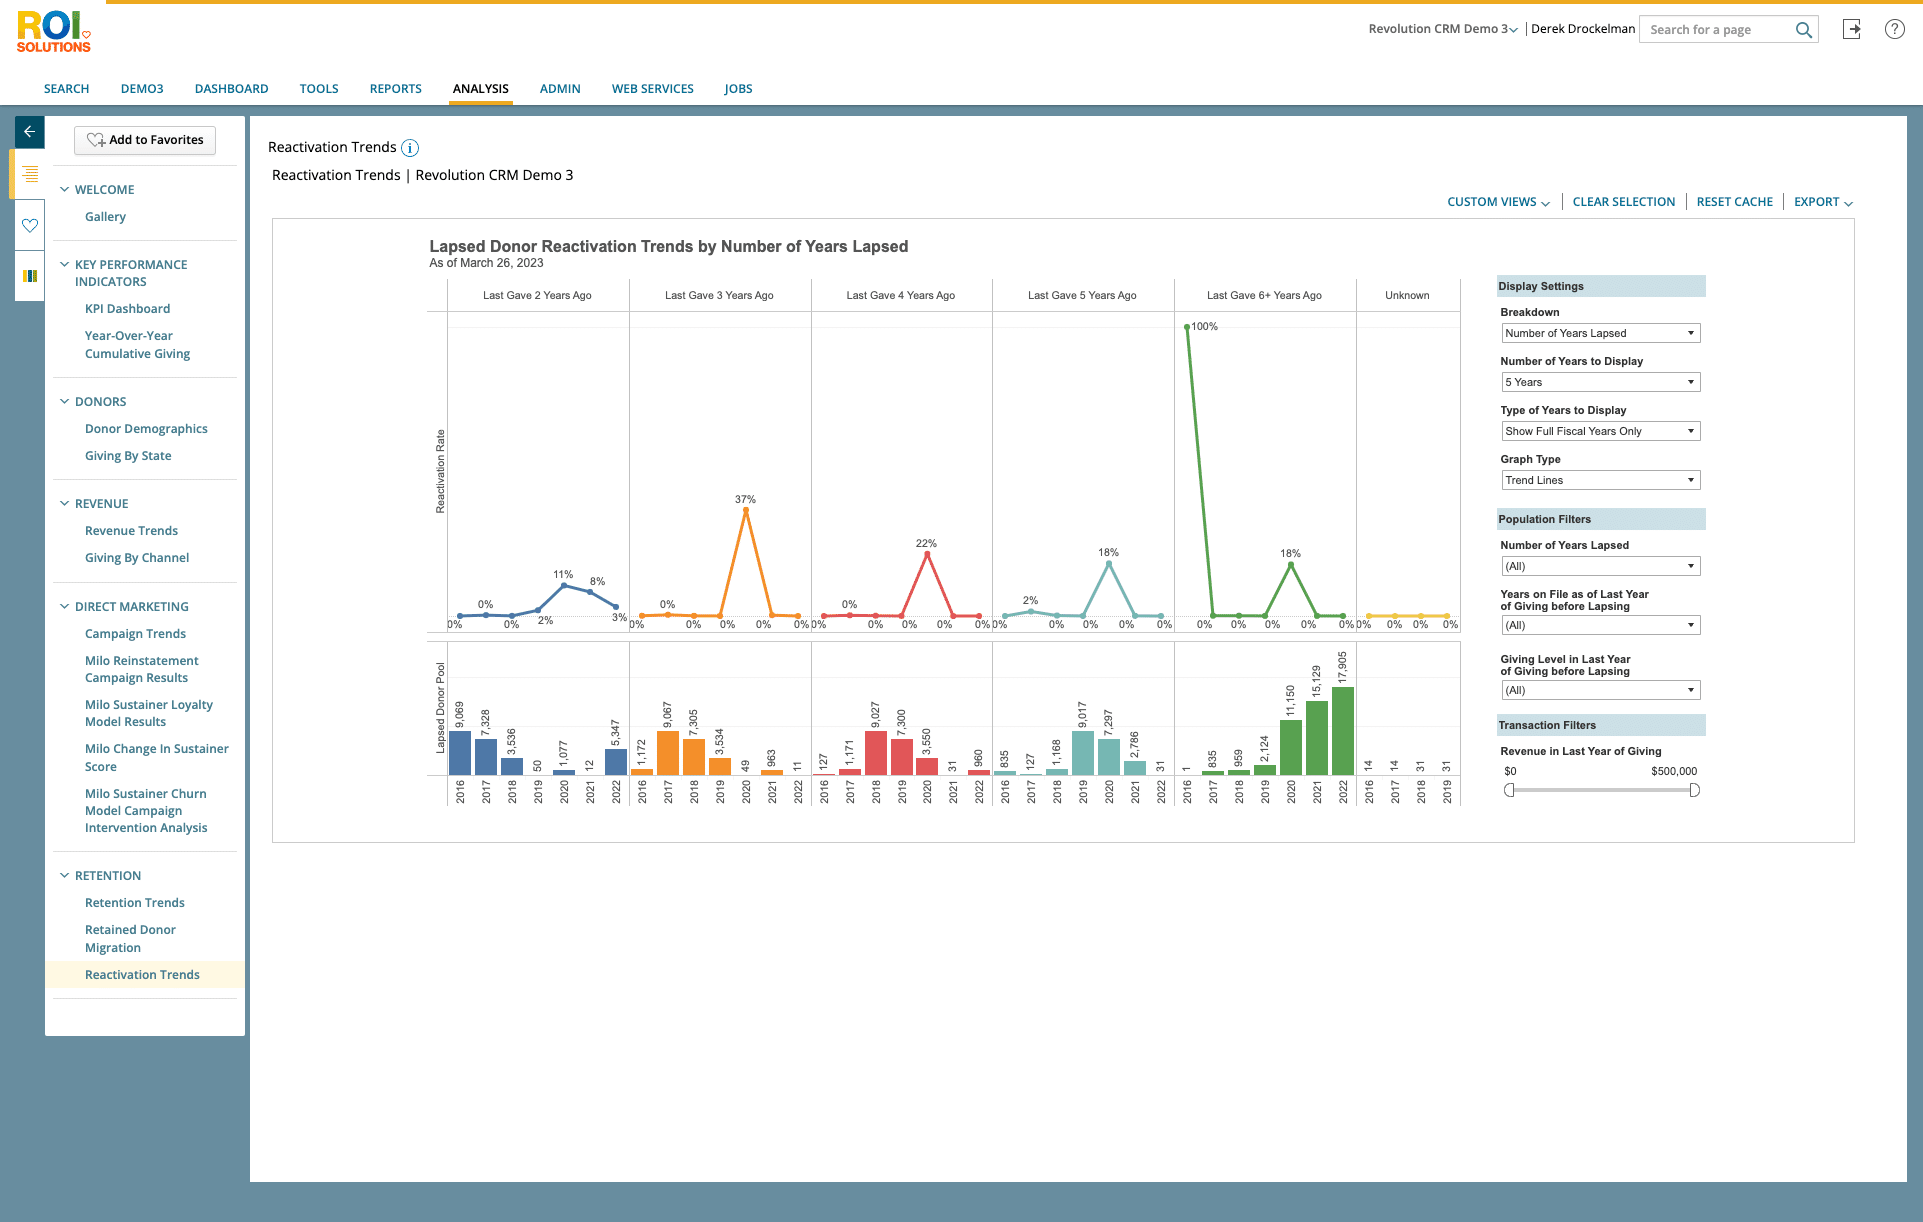Open the help question mark icon
1923x1222 pixels.
point(1894,29)
